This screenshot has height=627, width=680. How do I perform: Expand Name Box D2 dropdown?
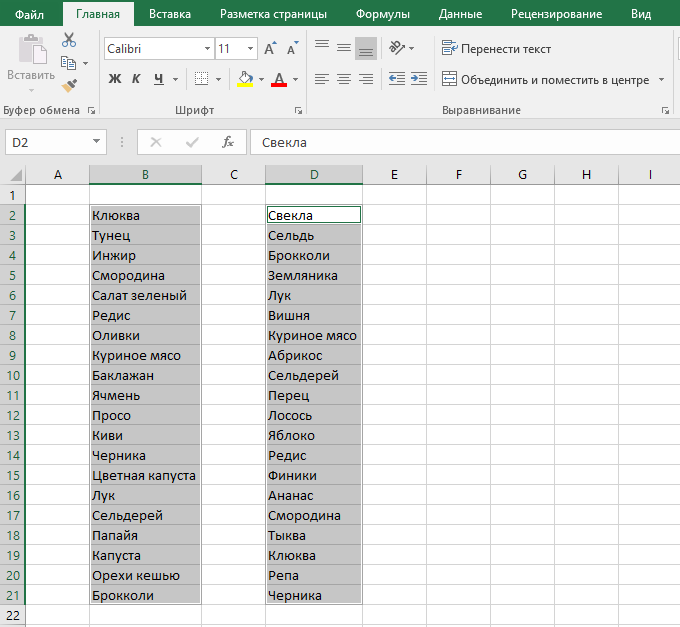click(96, 141)
